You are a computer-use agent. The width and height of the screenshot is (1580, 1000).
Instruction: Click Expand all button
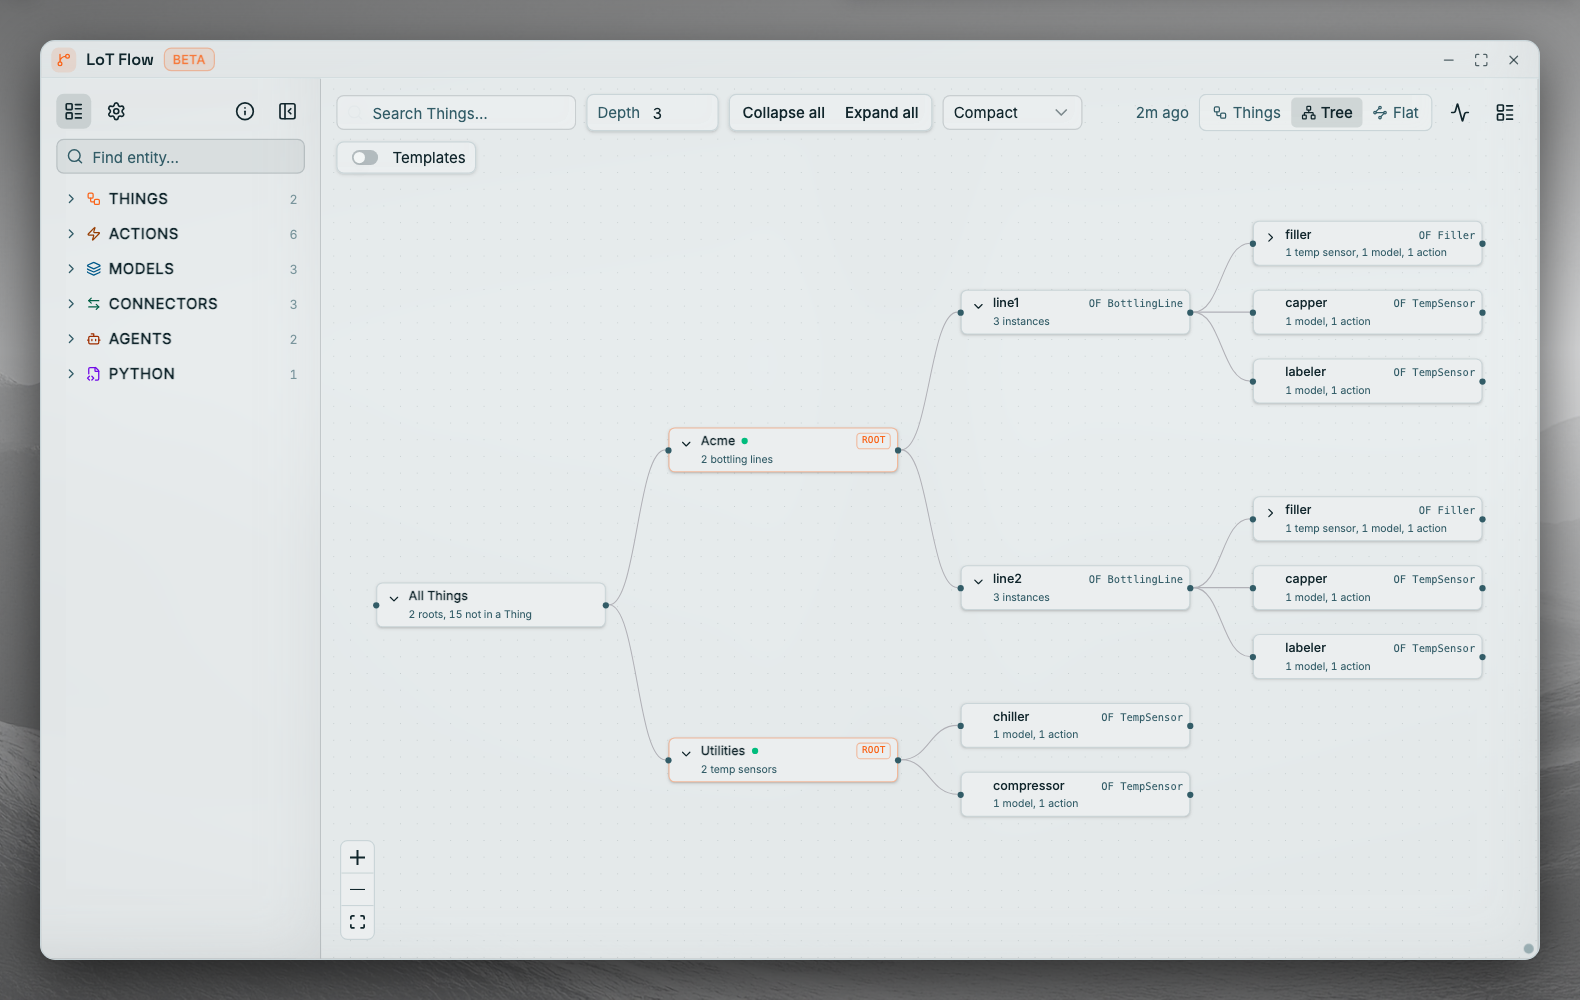pyautogui.click(x=881, y=113)
